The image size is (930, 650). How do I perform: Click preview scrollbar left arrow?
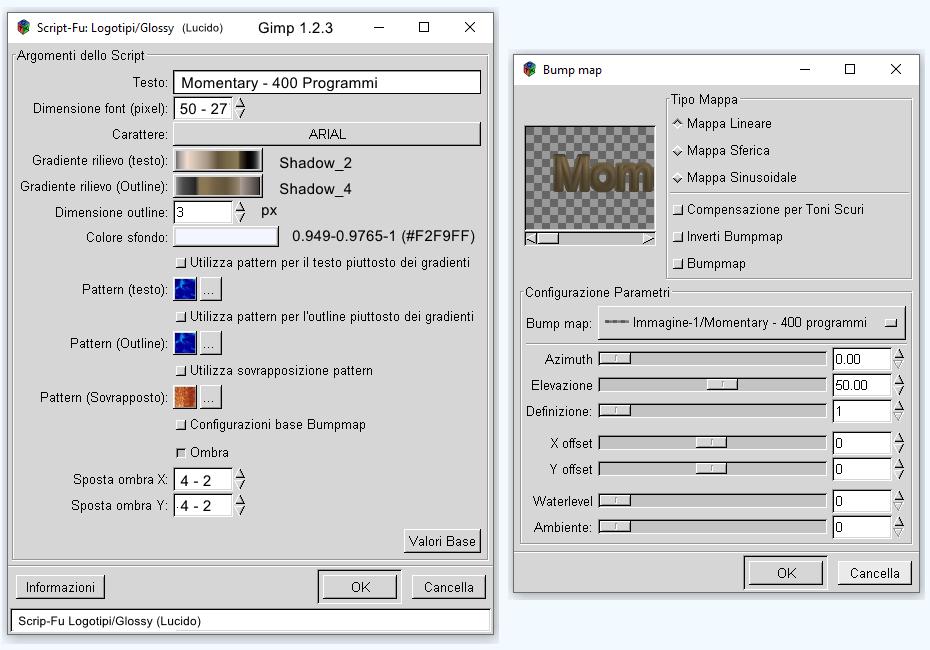tap(531, 238)
